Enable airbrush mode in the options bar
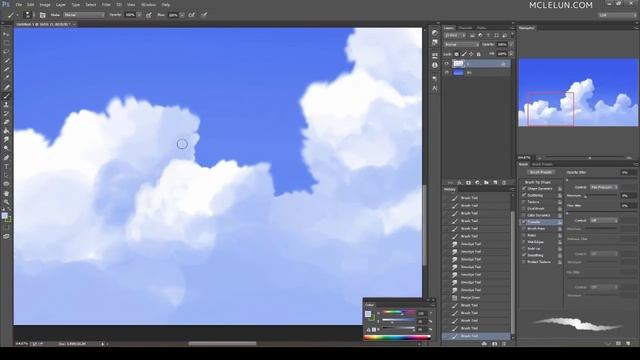The width and height of the screenshot is (640, 360). point(191,15)
